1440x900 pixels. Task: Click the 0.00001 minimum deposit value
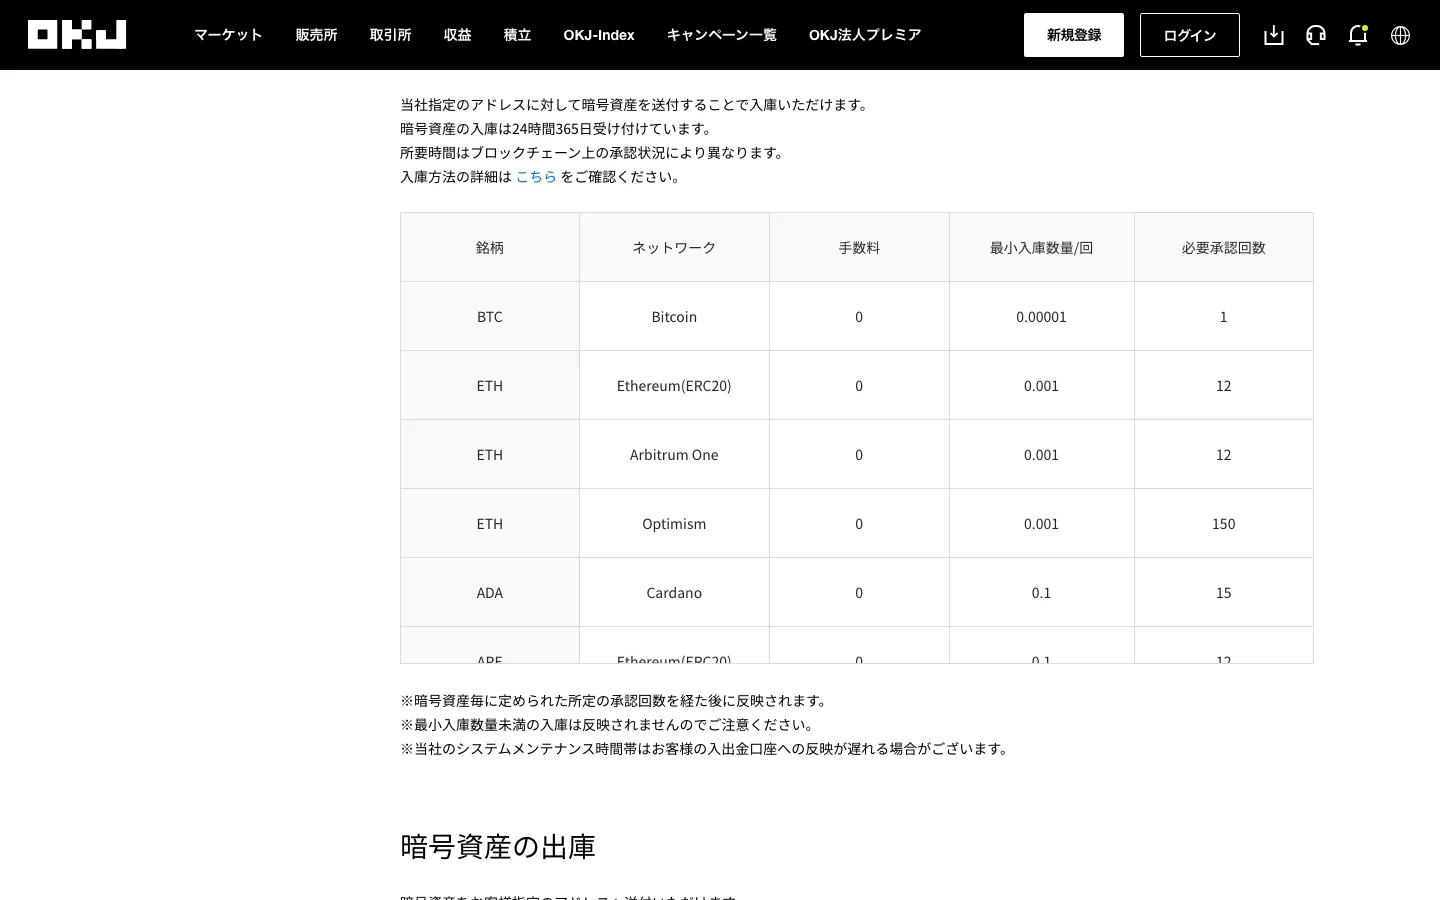coord(1041,316)
